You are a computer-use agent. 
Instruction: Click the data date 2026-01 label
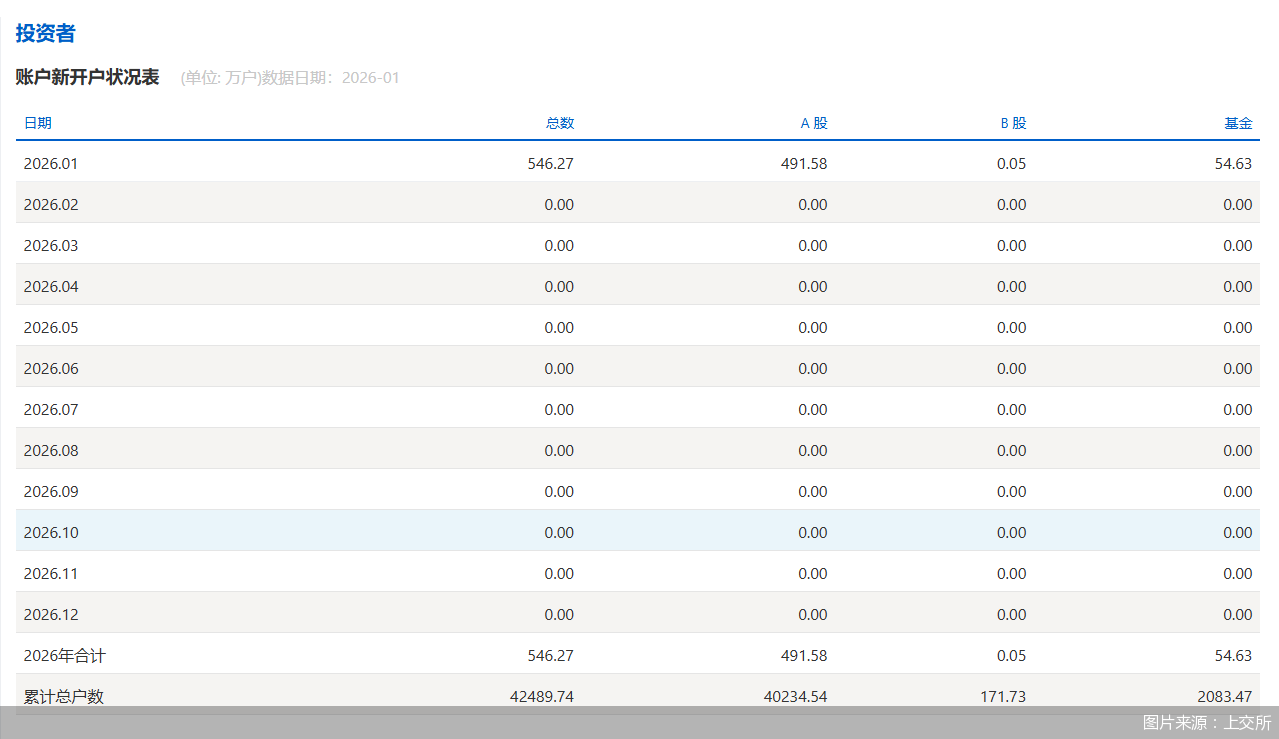coord(371,78)
